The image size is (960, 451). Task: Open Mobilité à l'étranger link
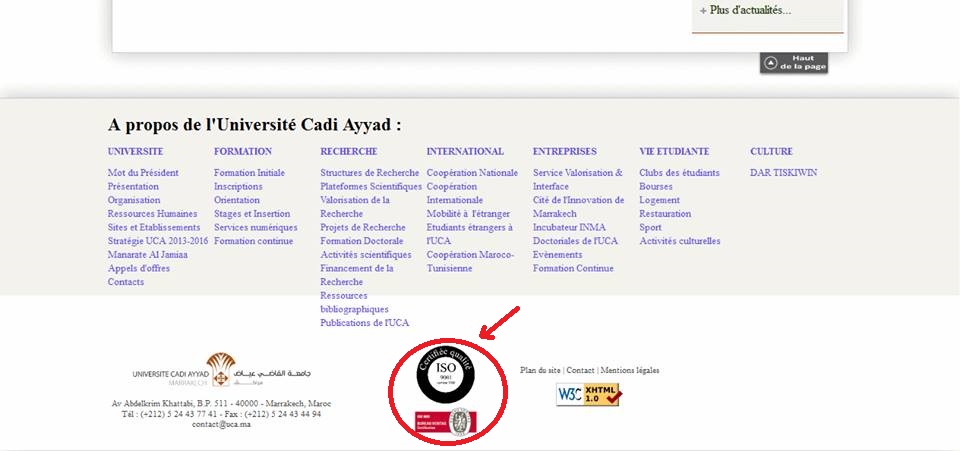click(x=468, y=214)
